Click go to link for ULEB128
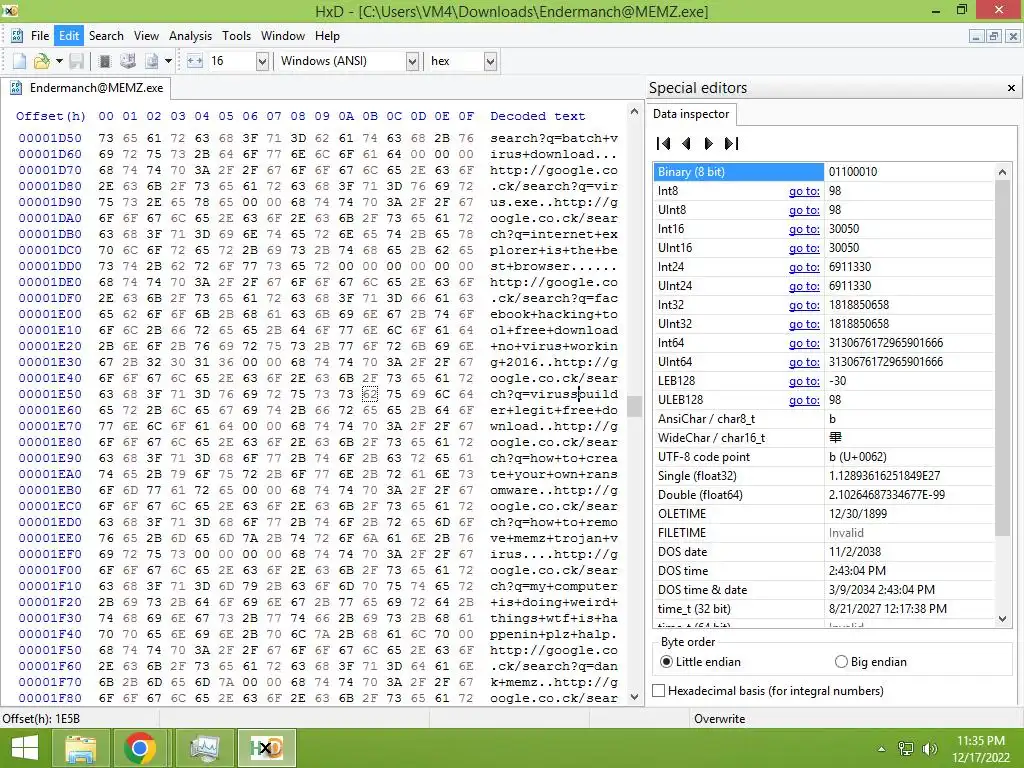Viewport: 1024px width, 768px height. 804,399
